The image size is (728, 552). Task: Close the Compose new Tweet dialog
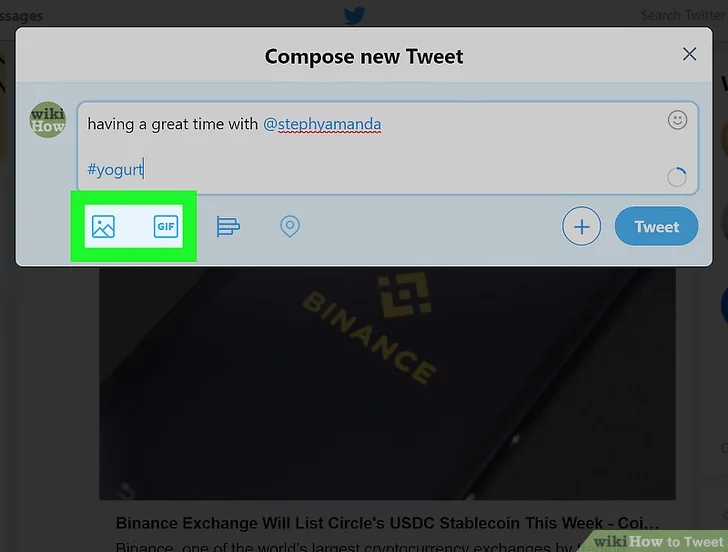[689, 54]
